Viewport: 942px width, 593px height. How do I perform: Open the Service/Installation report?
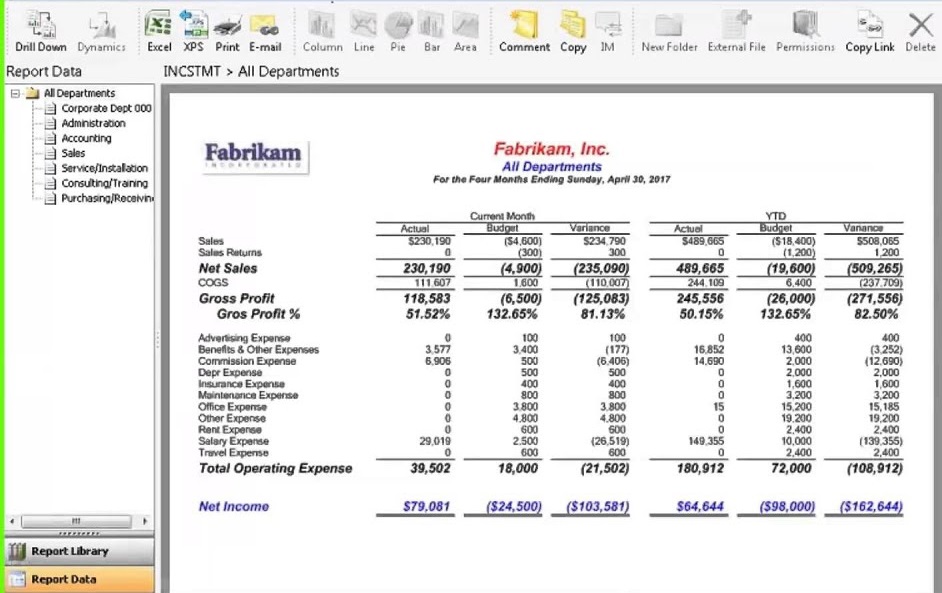pyautogui.click(x=105, y=168)
